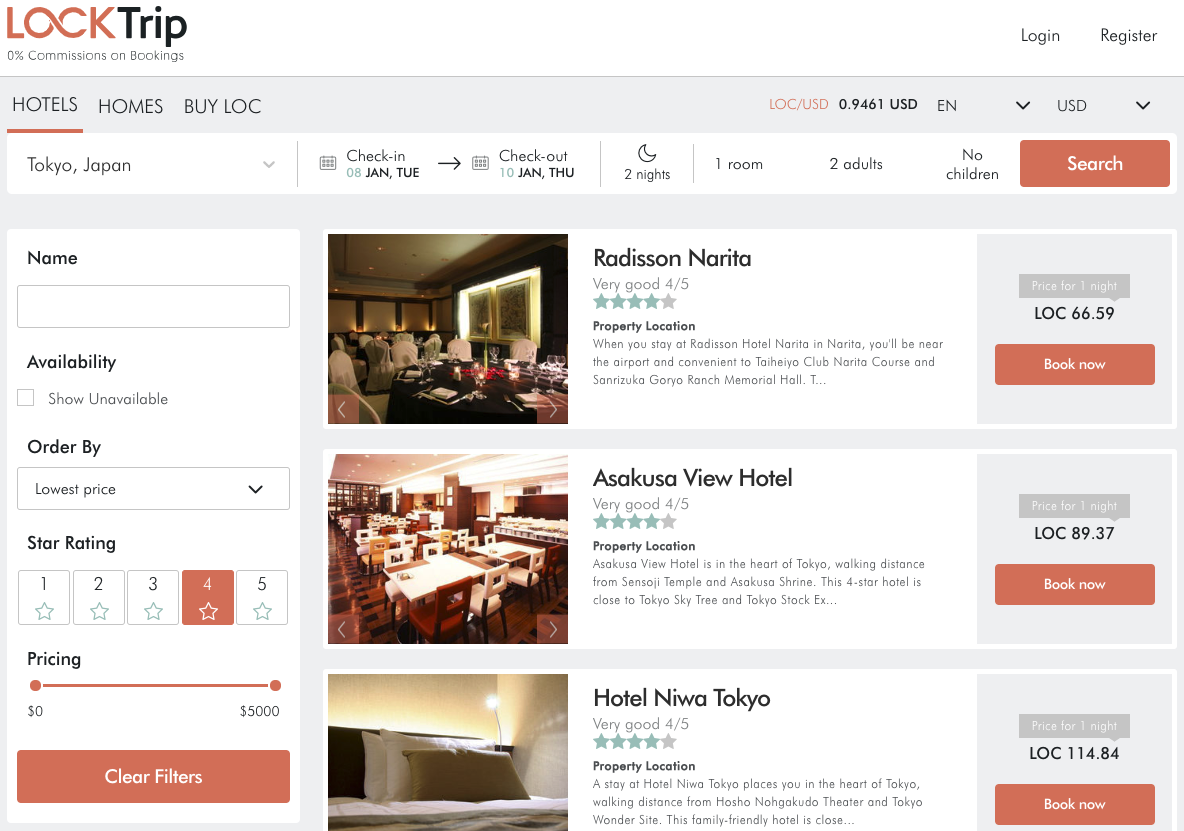
Task: Open the Asakusa View Hotel title
Action: [x=692, y=478]
